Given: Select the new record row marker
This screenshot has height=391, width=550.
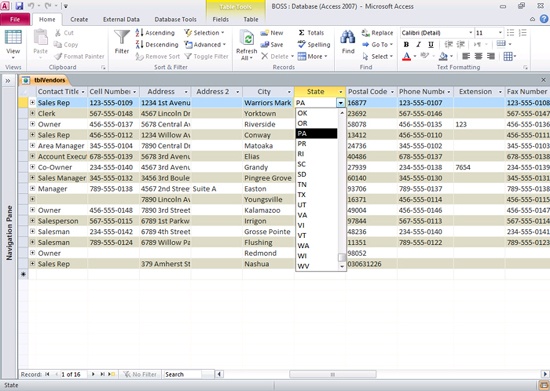Looking at the screenshot, I should click(x=23, y=274).
